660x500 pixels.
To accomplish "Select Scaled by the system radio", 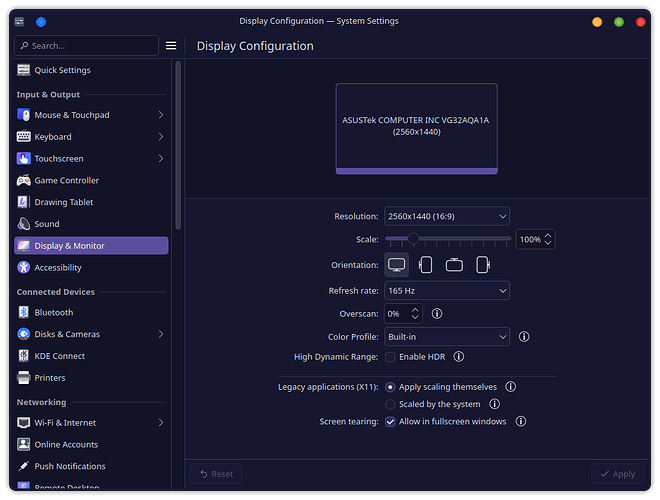I will click(x=390, y=404).
